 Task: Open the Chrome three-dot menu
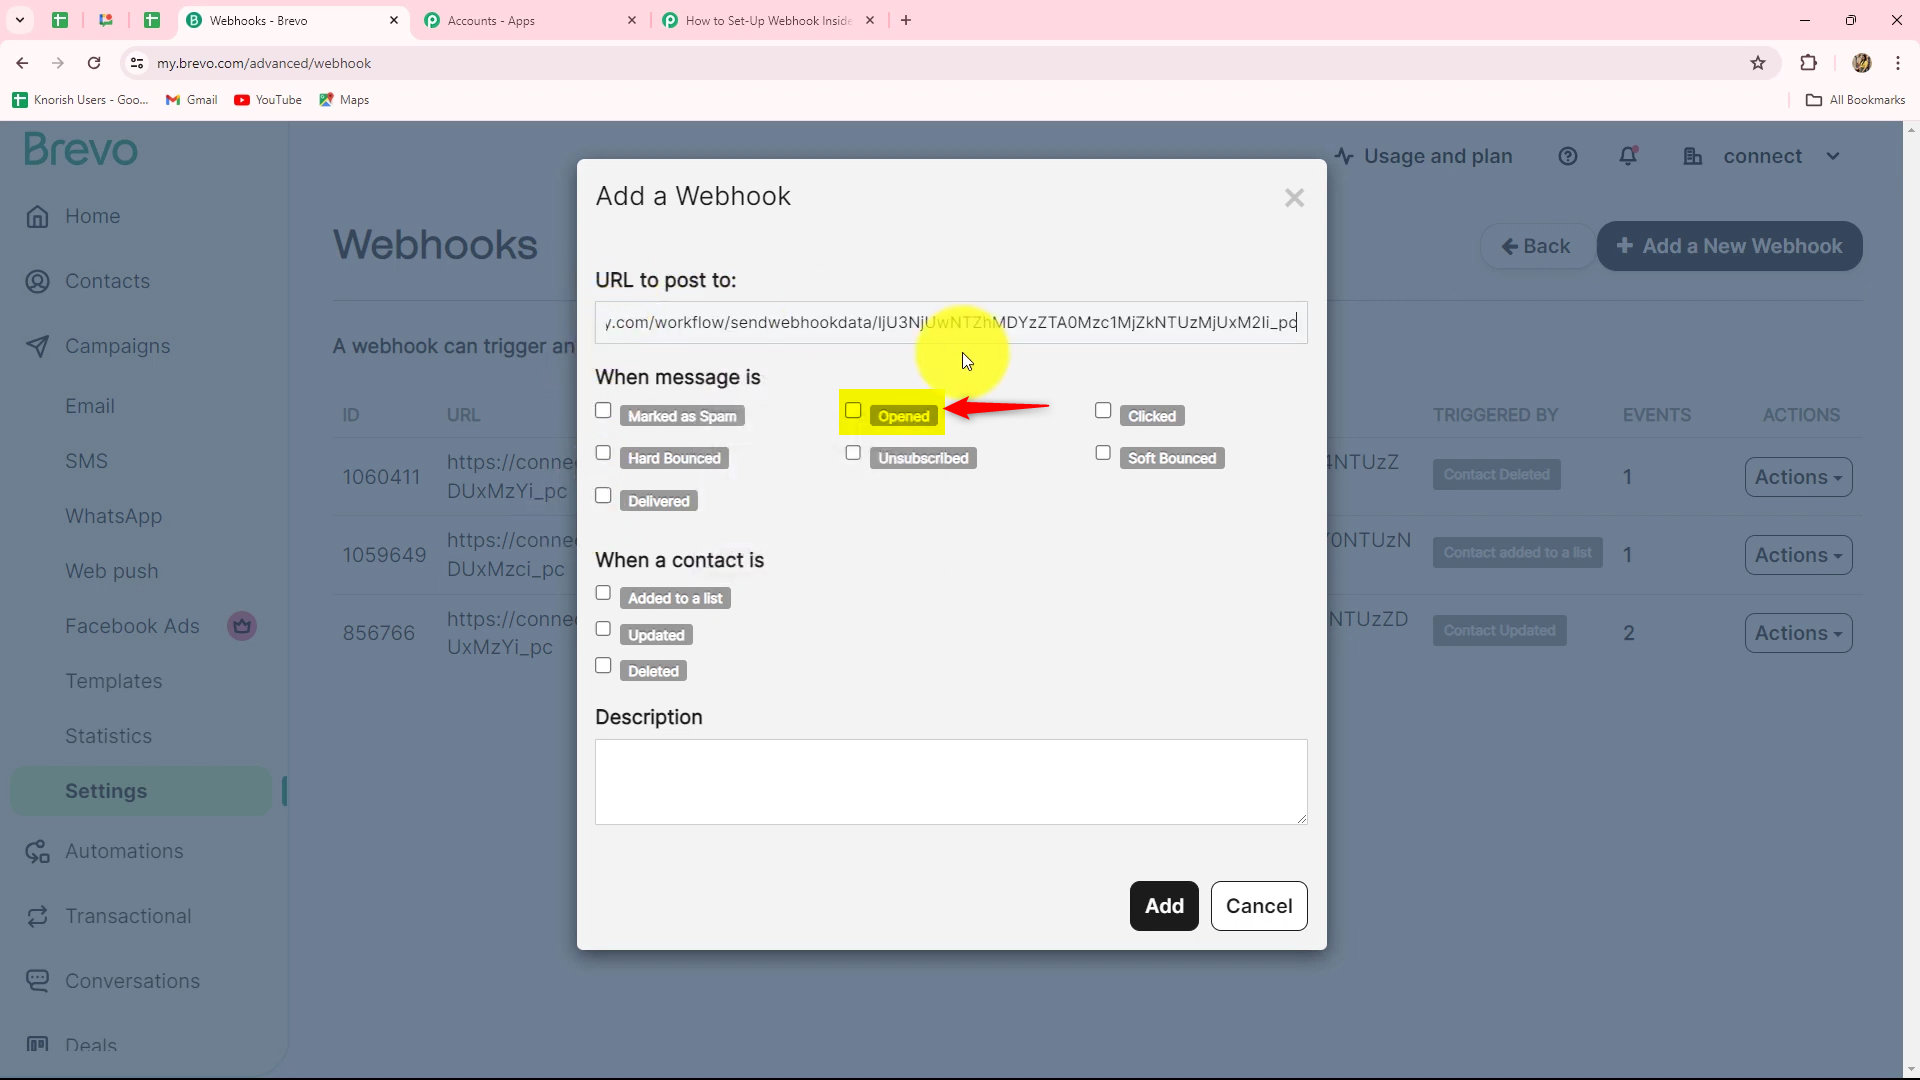tap(1898, 63)
